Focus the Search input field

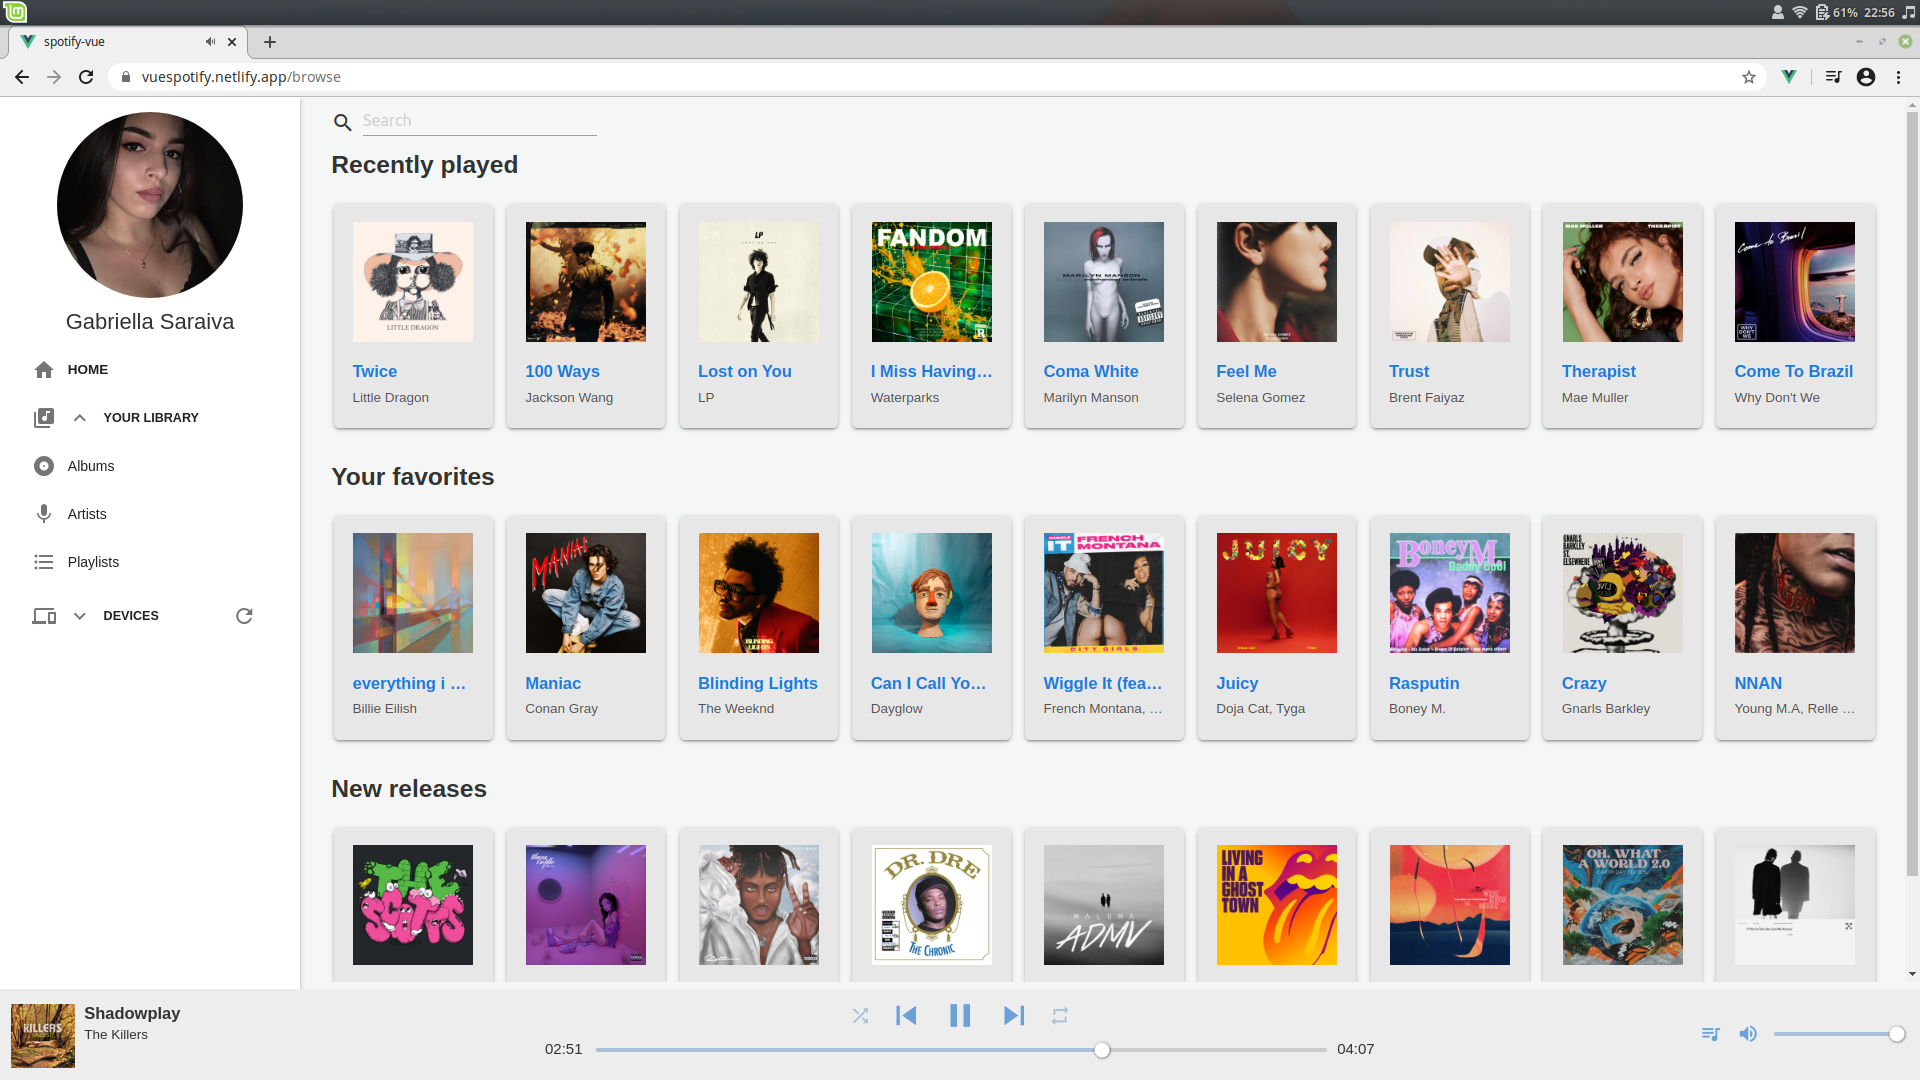[x=479, y=121]
